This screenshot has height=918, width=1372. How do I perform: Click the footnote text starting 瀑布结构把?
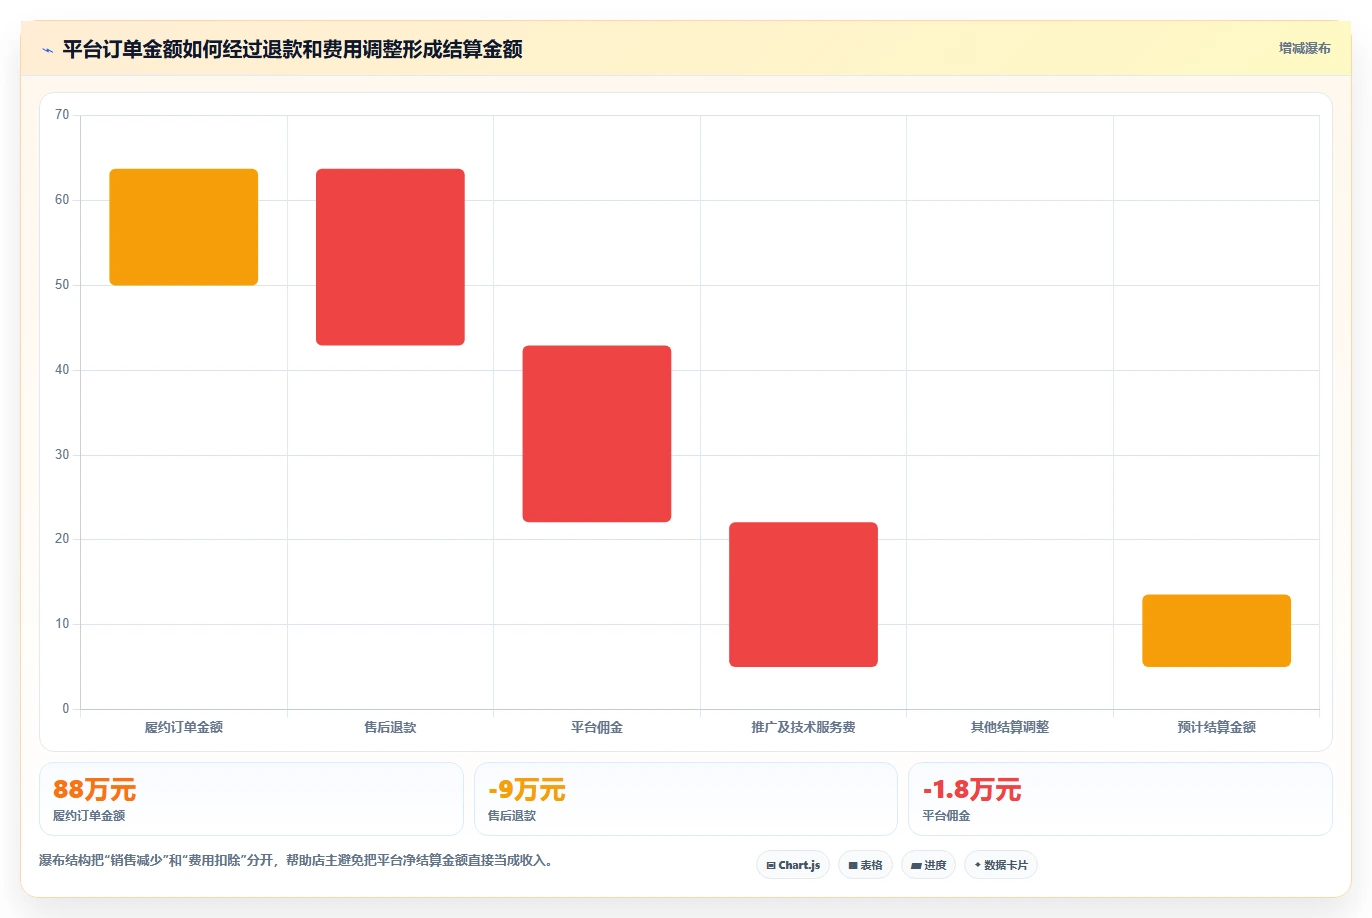click(x=296, y=860)
